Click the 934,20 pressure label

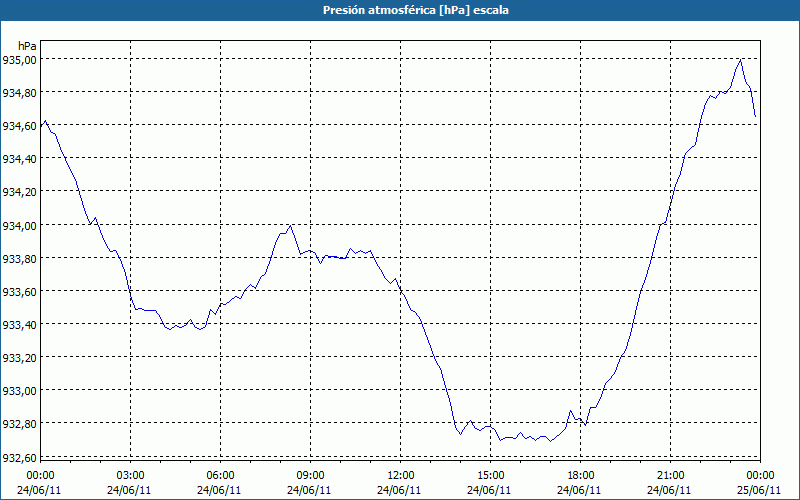pos(19,192)
